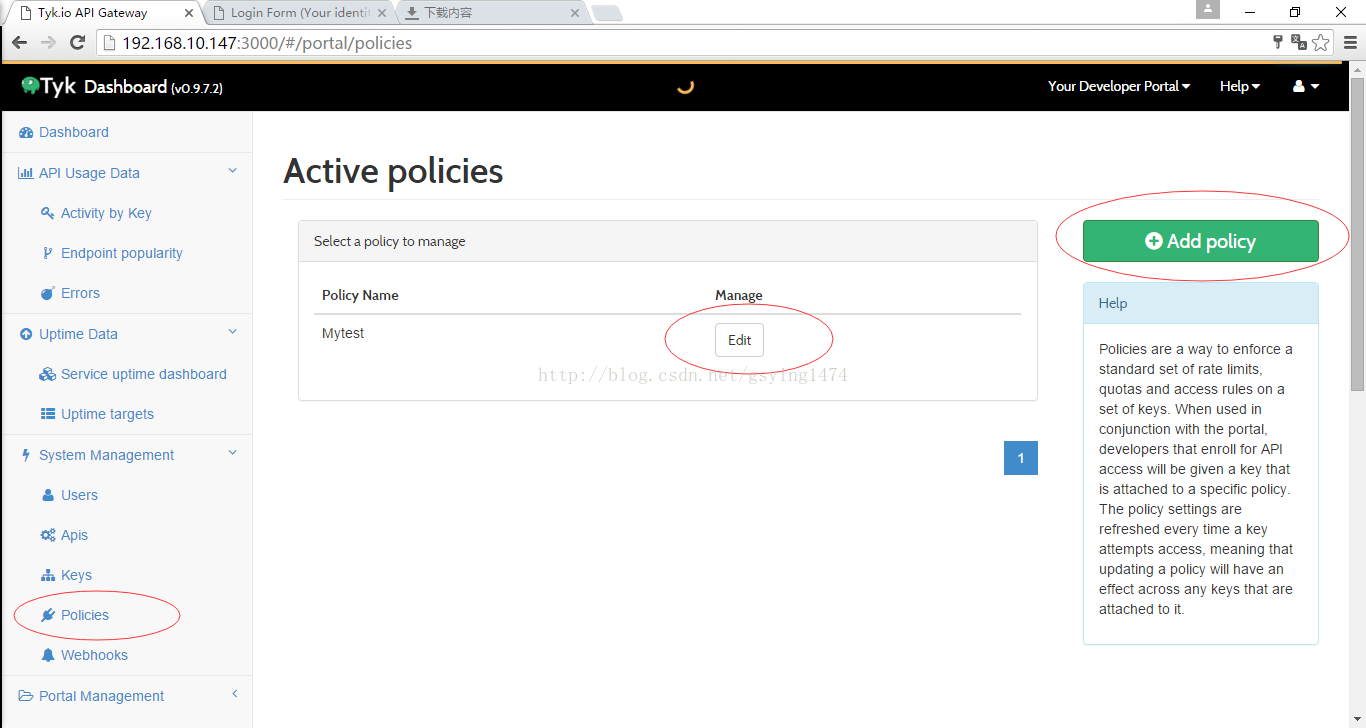Click the icon beside Service uptime dashboard
1366x728 pixels.
point(47,374)
